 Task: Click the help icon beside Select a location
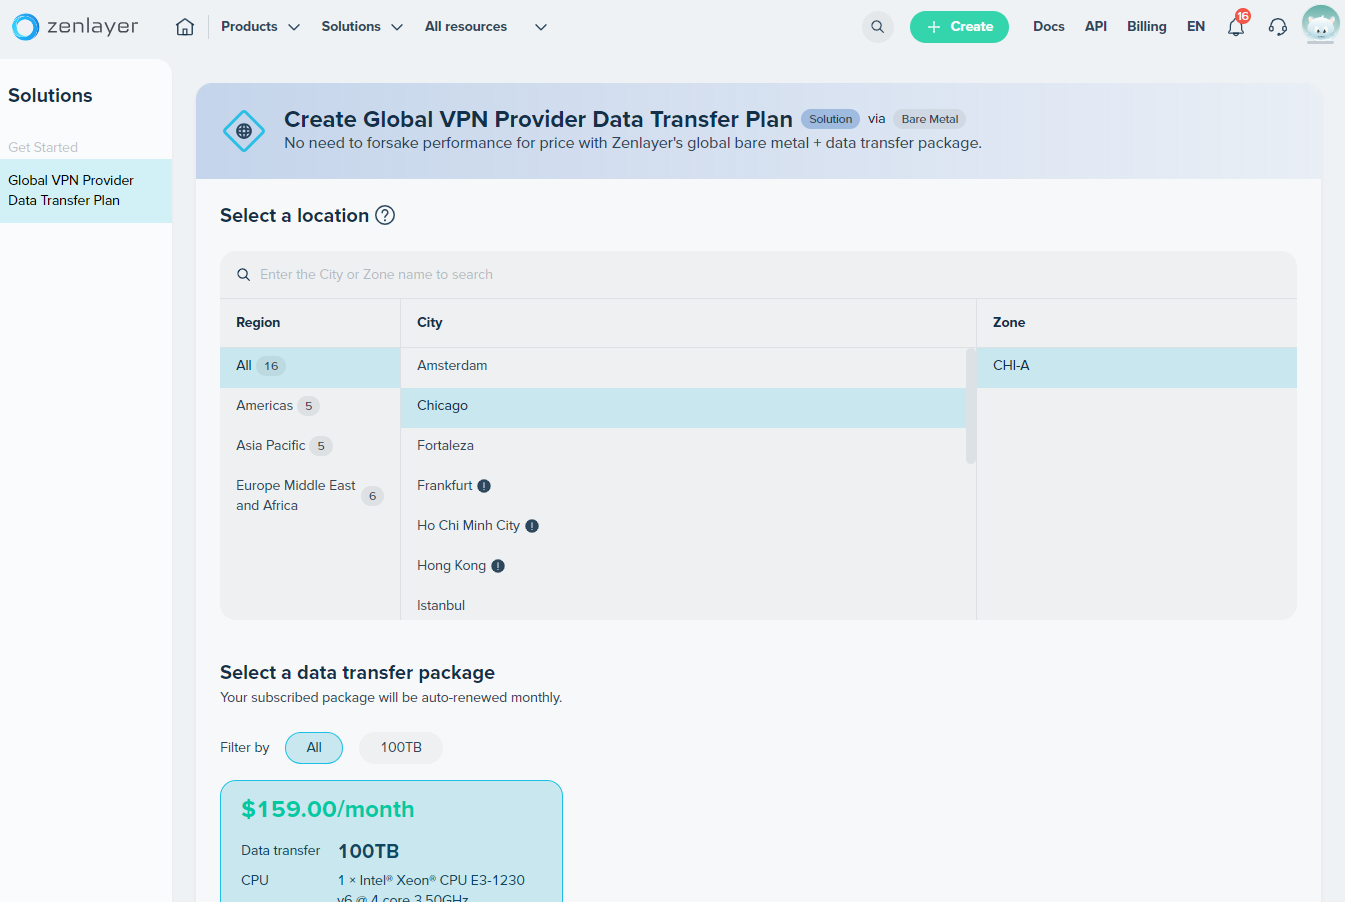tap(385, 215)
